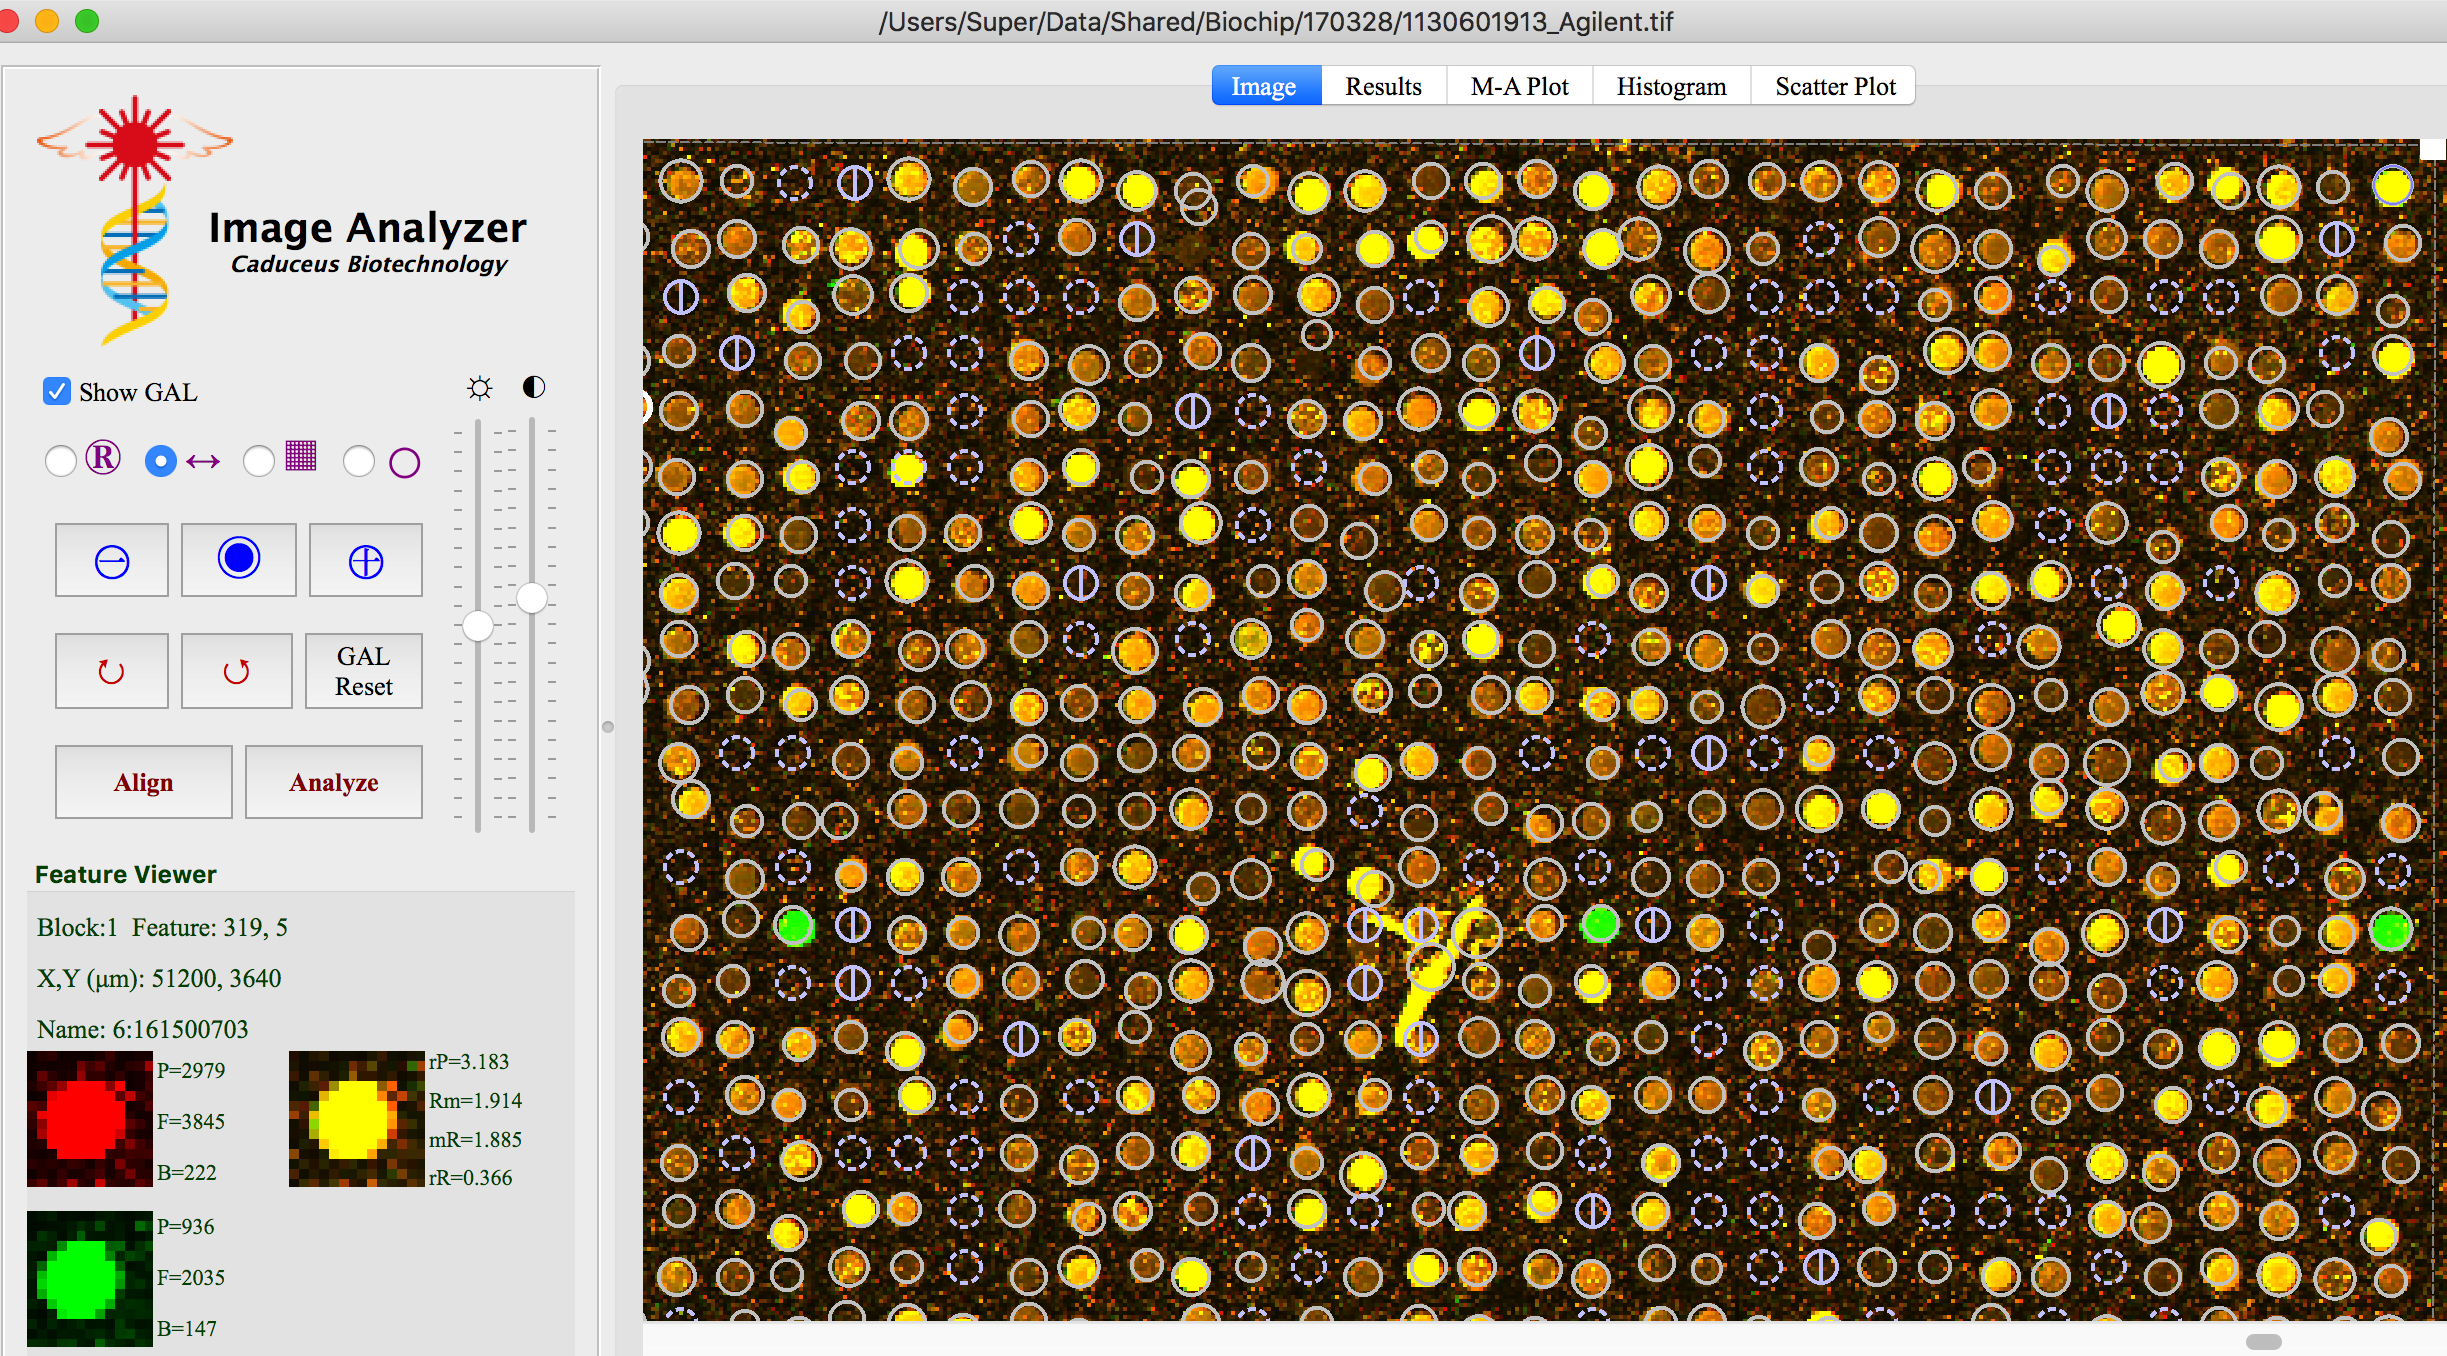Select the purple circle radio option
Viewport: 2447px width, 1356px height.
(358, 461)
